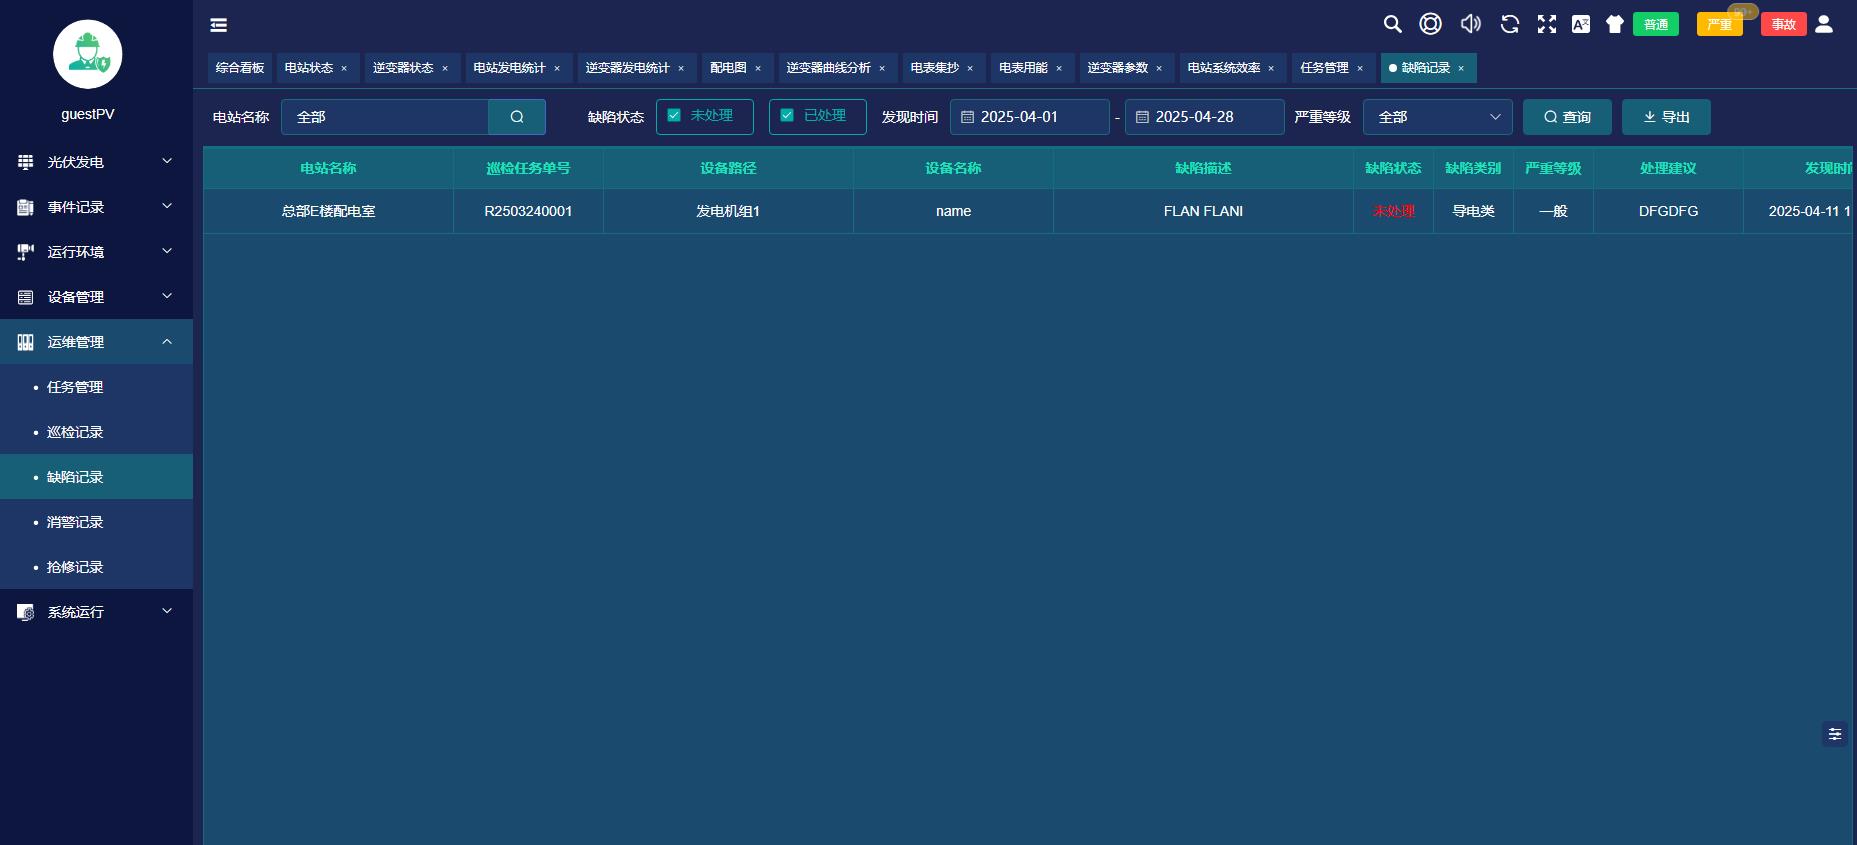Open the 严重等级 dropdown
The height and width of the screenshot is (845, 1857).
coord(1437,117)
